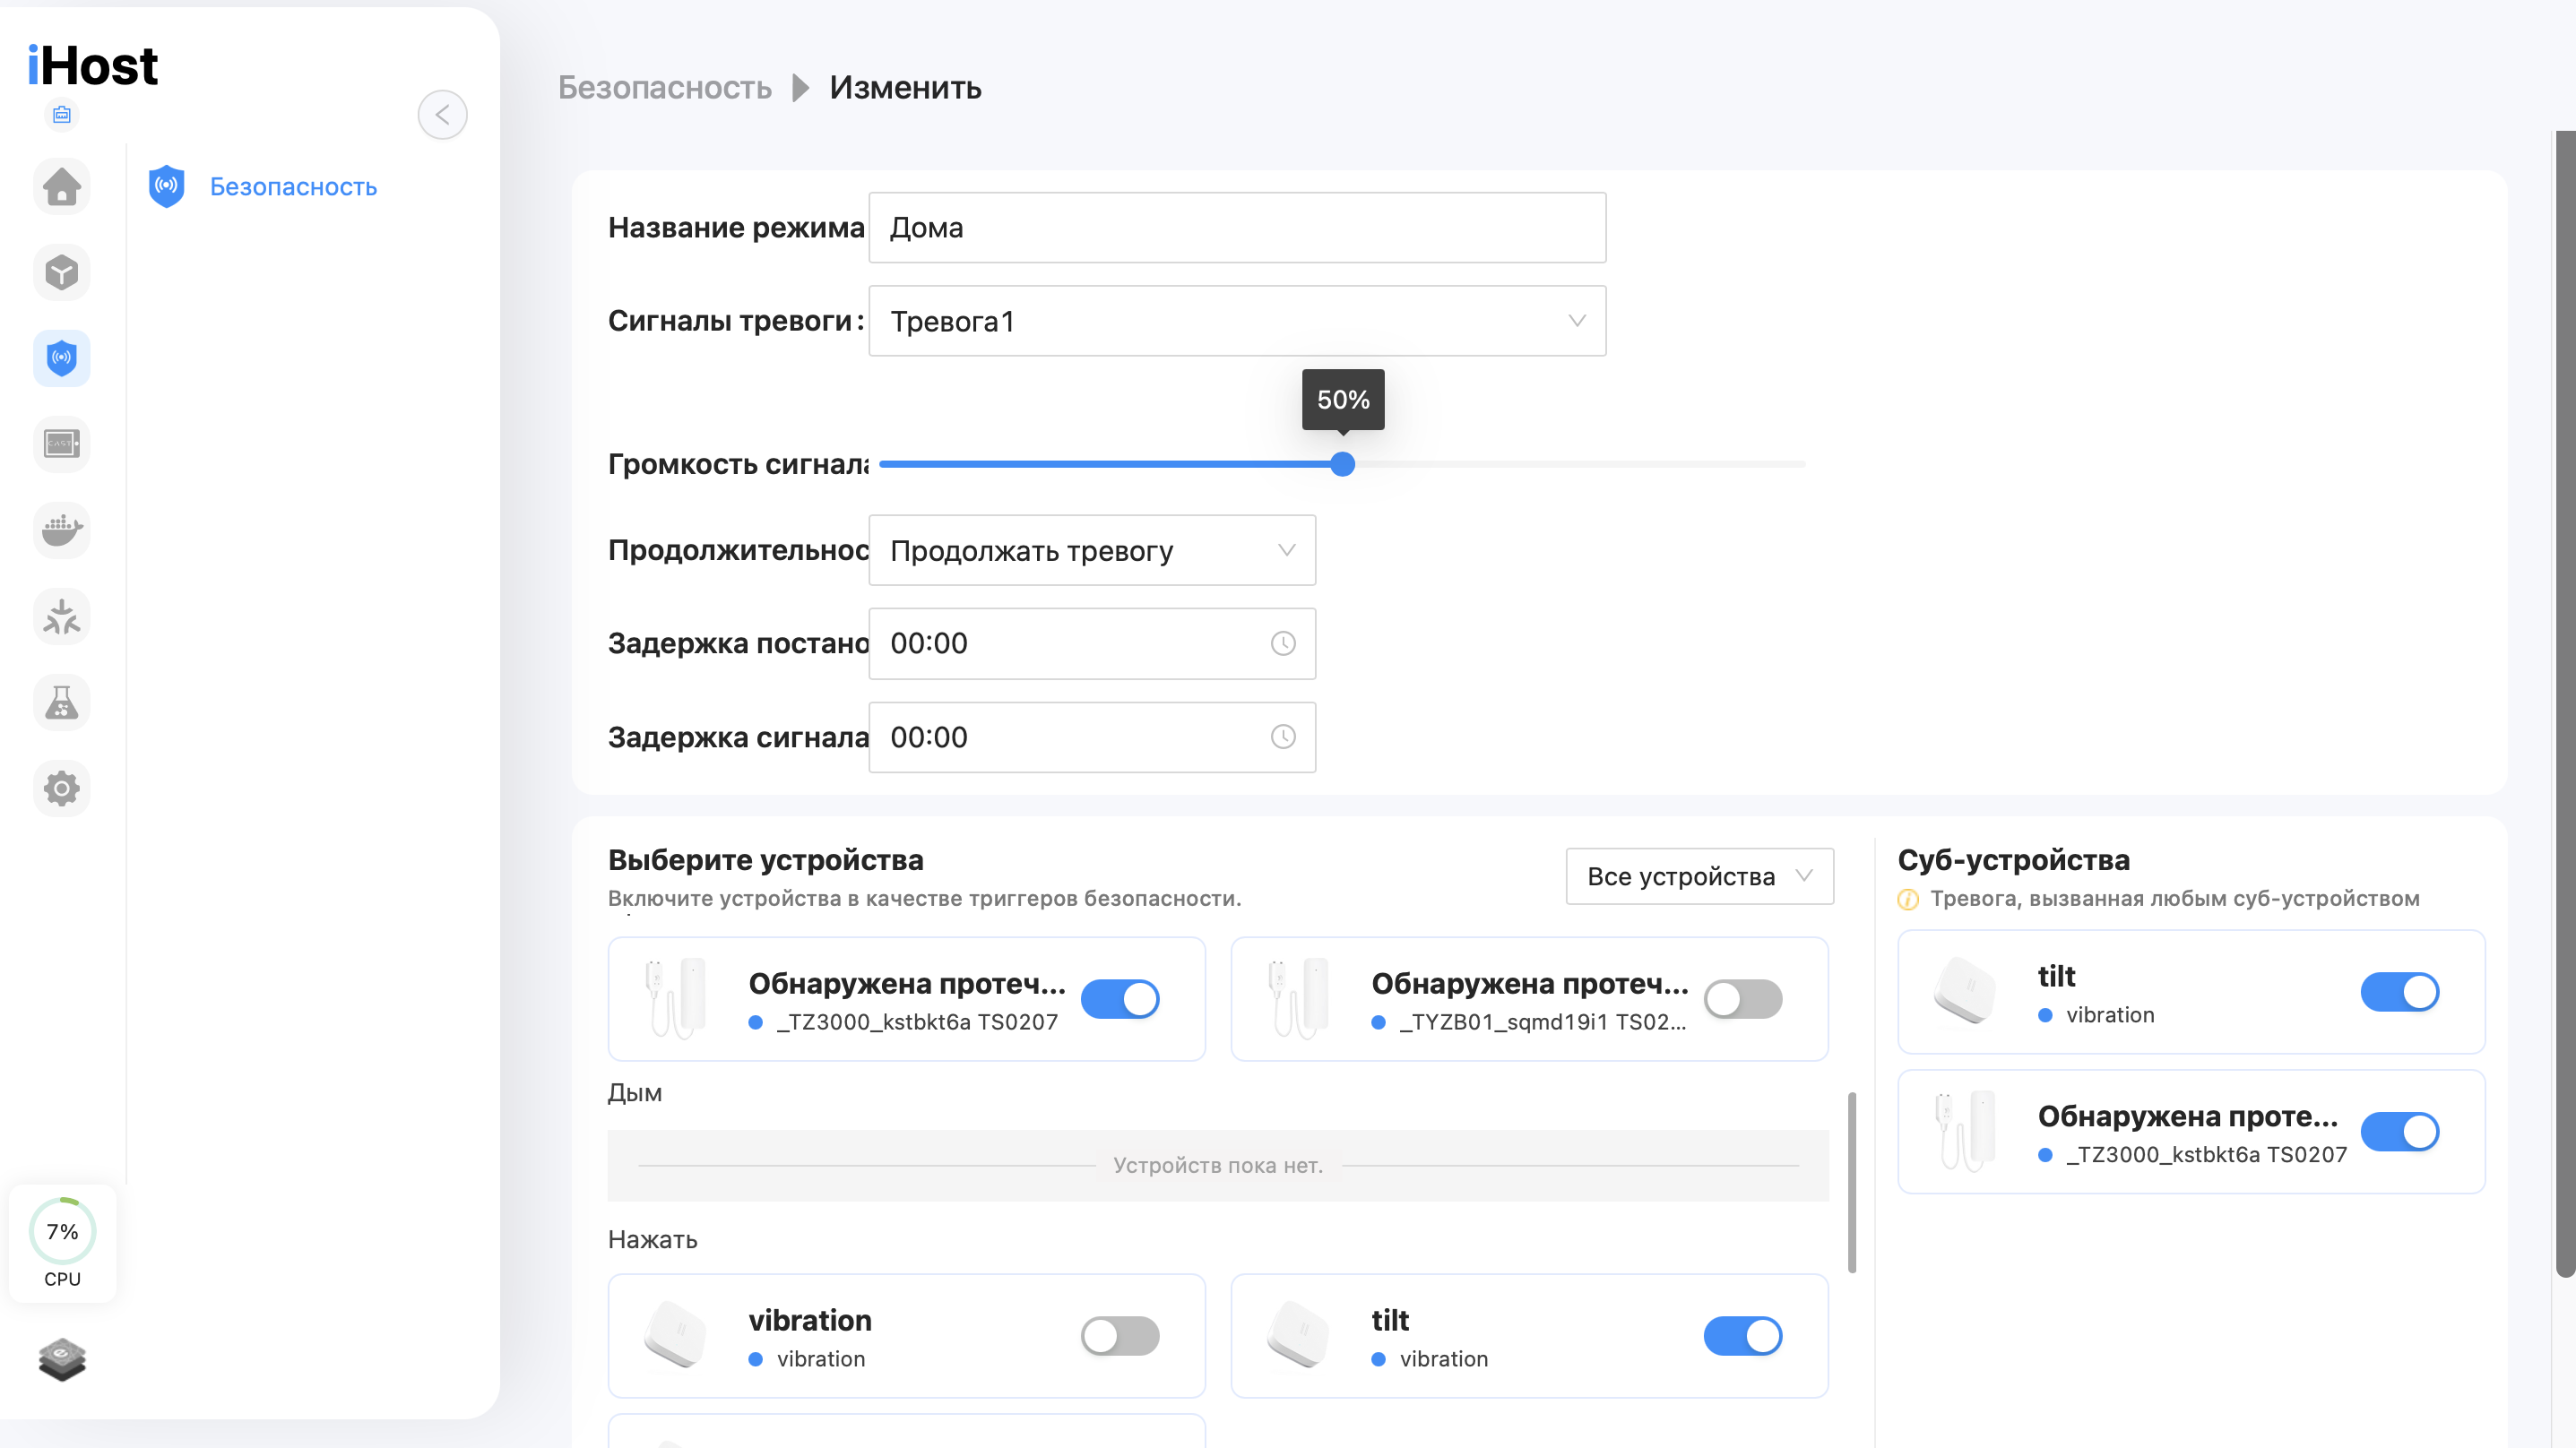The width and height of the screenshot is (2576, 1448).
Task: Open the Matter bridge icon in the sidebar
Action: 62,616
